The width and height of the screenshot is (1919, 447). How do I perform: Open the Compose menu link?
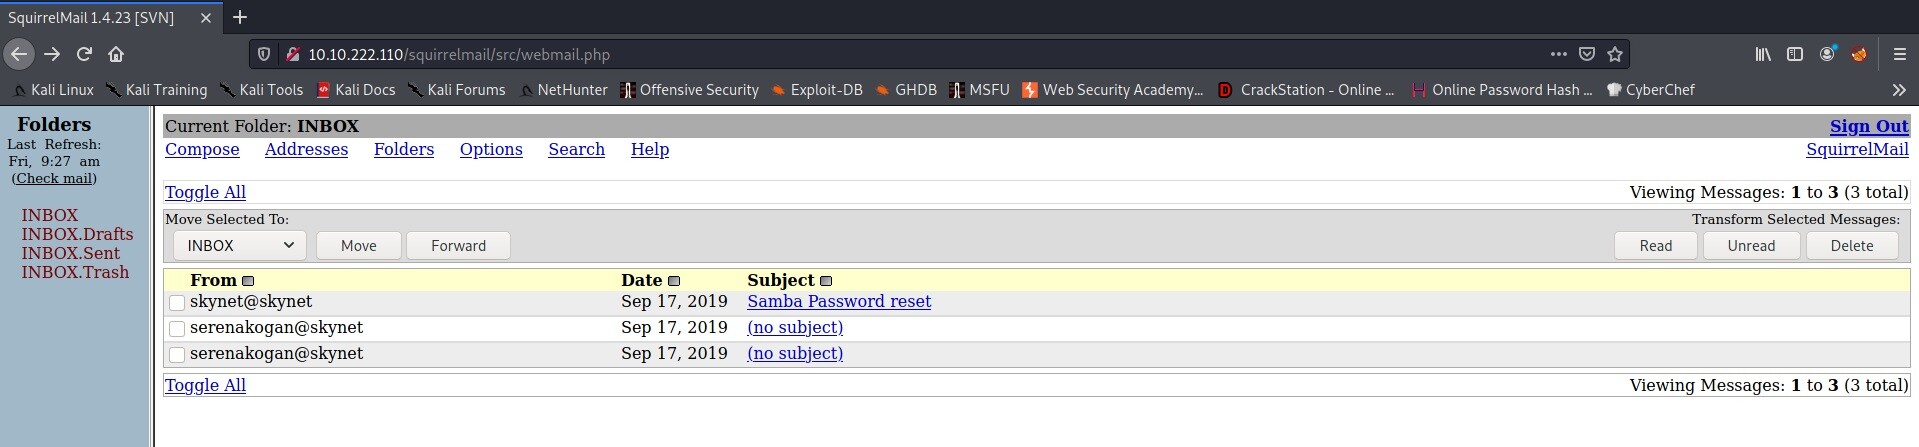pos(202,149)
